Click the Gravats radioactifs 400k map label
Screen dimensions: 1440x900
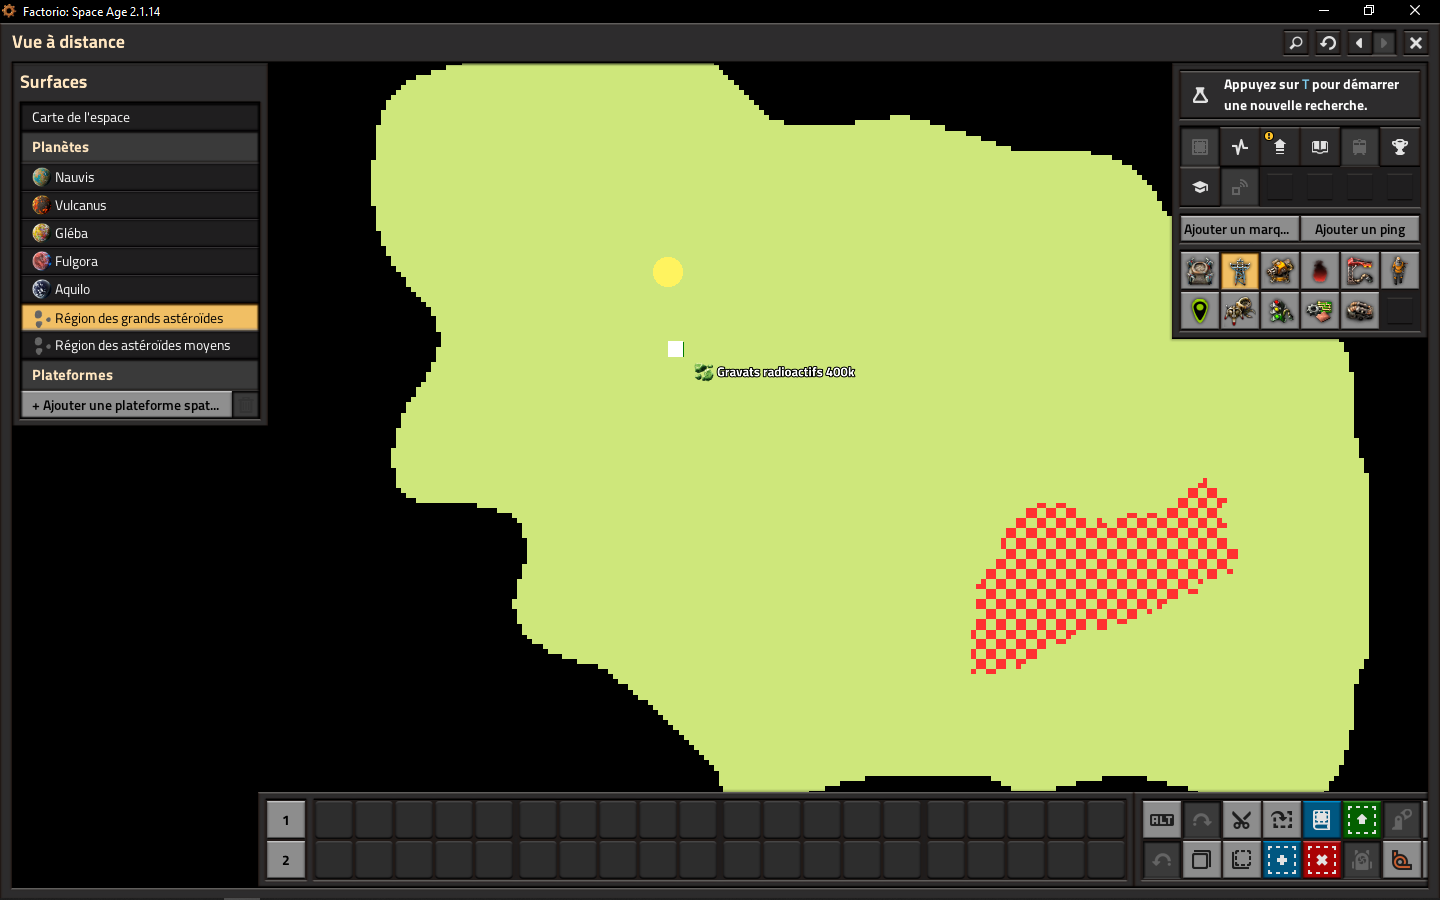775,372
